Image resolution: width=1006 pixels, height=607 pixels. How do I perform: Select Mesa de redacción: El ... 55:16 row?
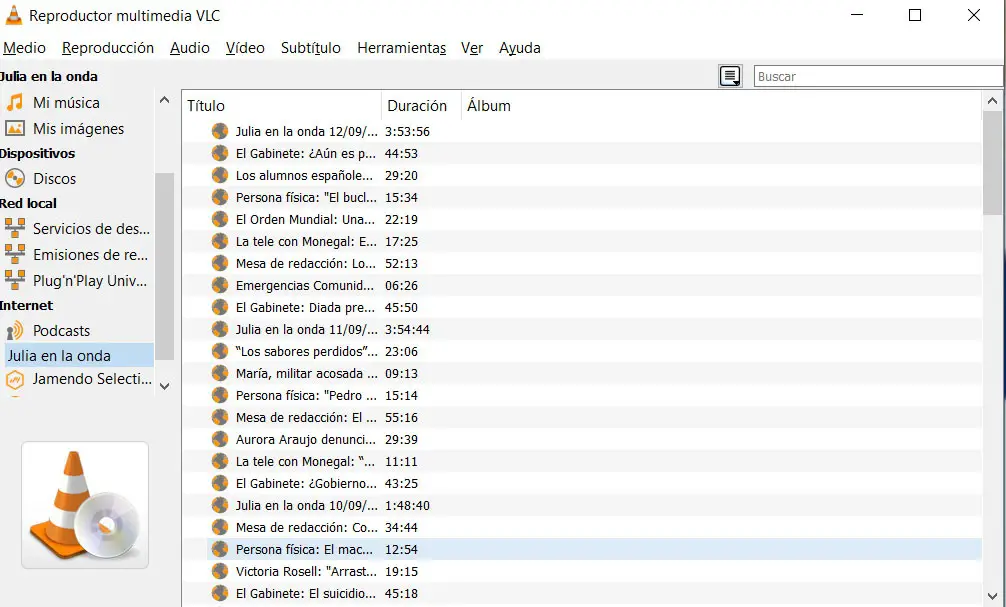[x=594, y=417]
